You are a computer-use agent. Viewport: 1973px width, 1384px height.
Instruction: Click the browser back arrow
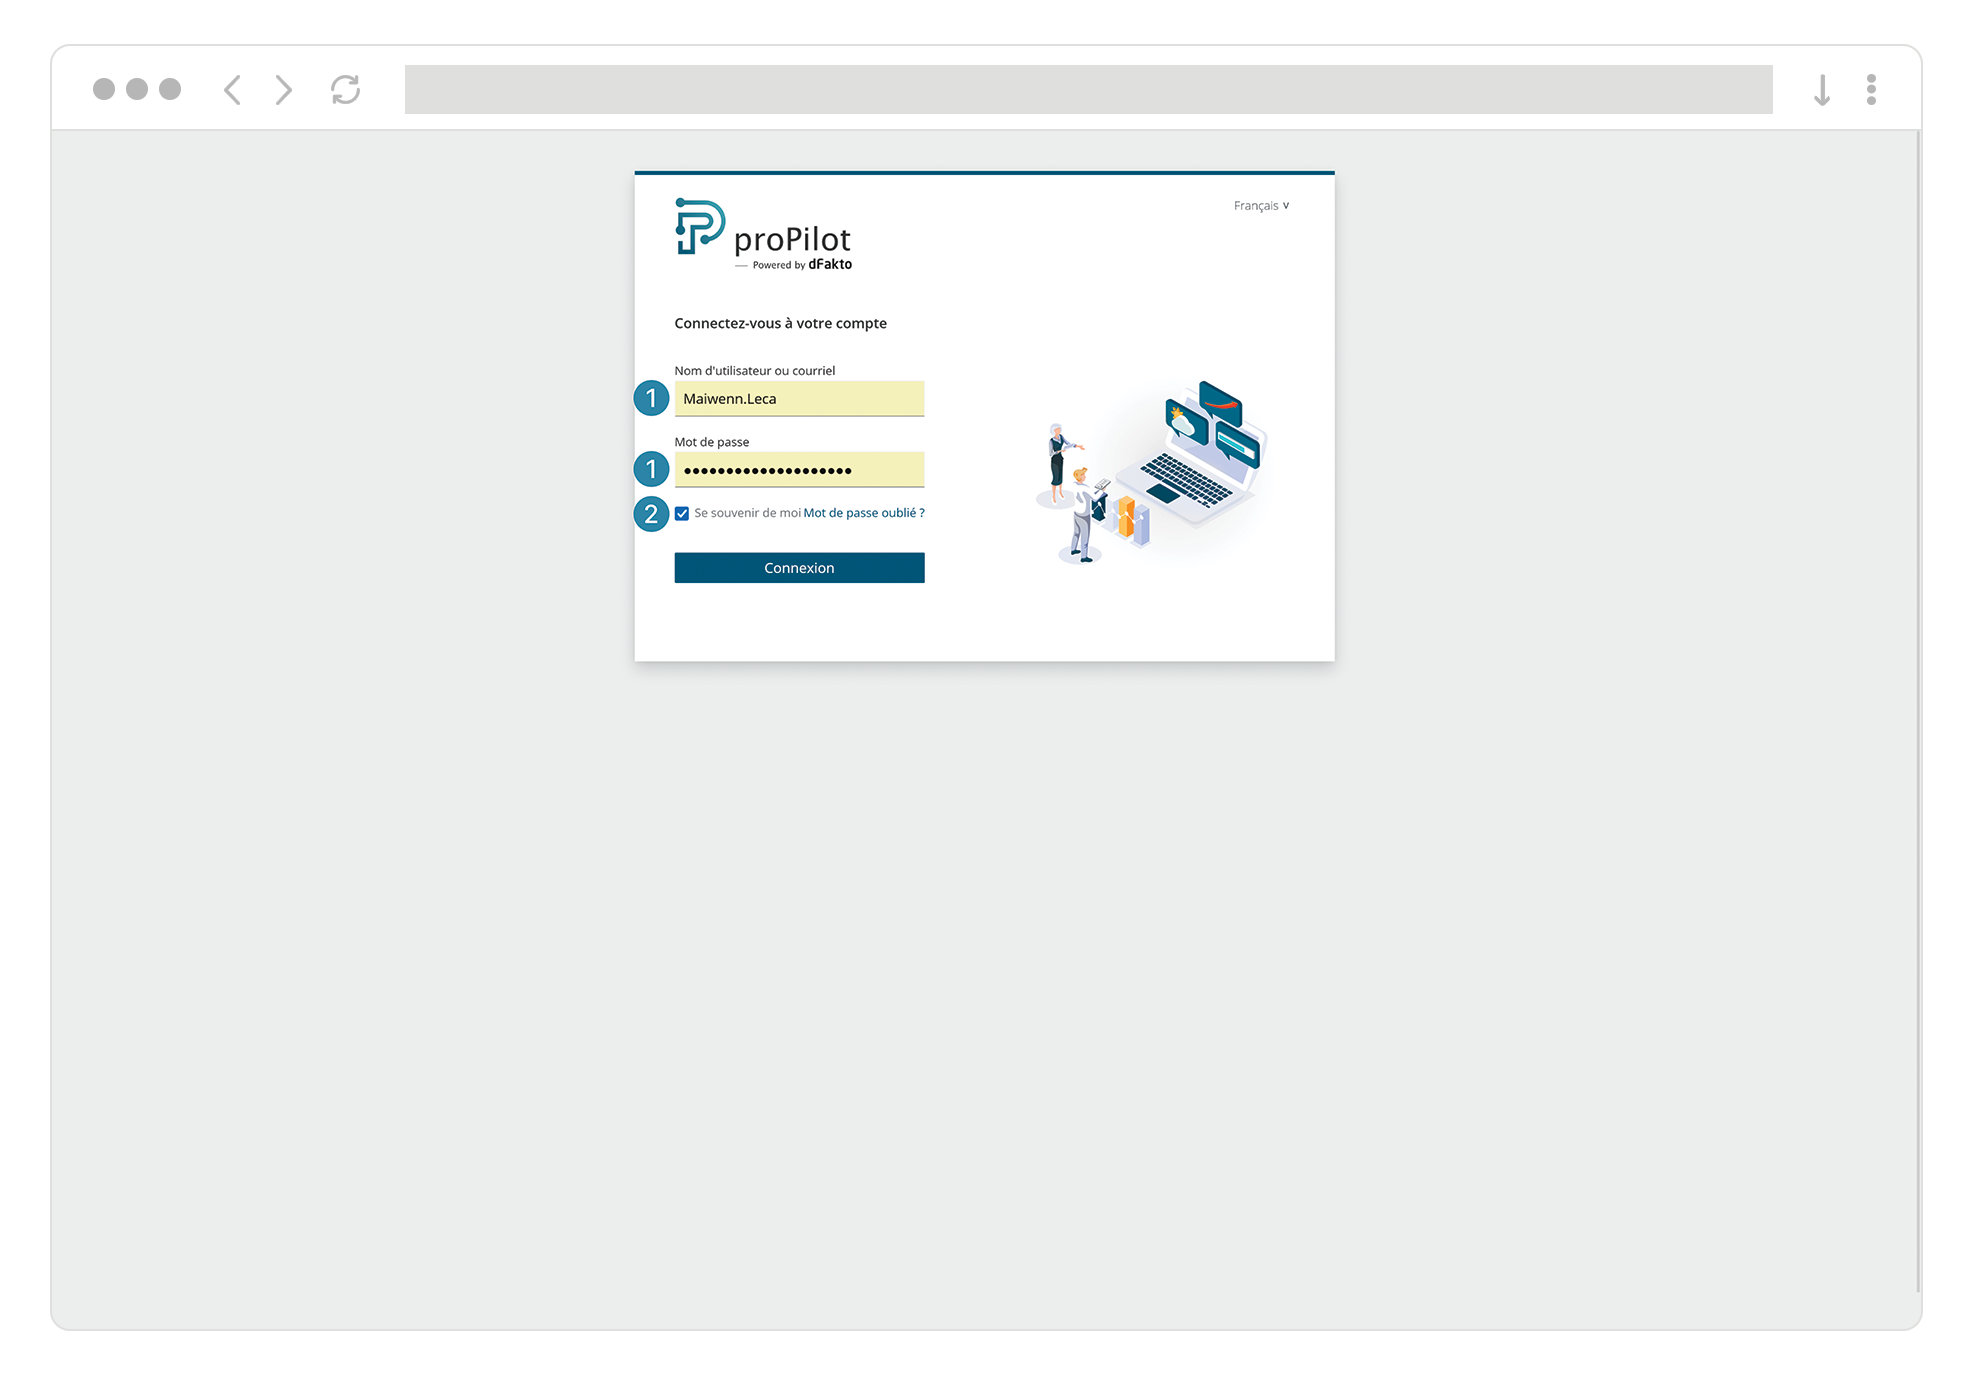tap(232, 89)
